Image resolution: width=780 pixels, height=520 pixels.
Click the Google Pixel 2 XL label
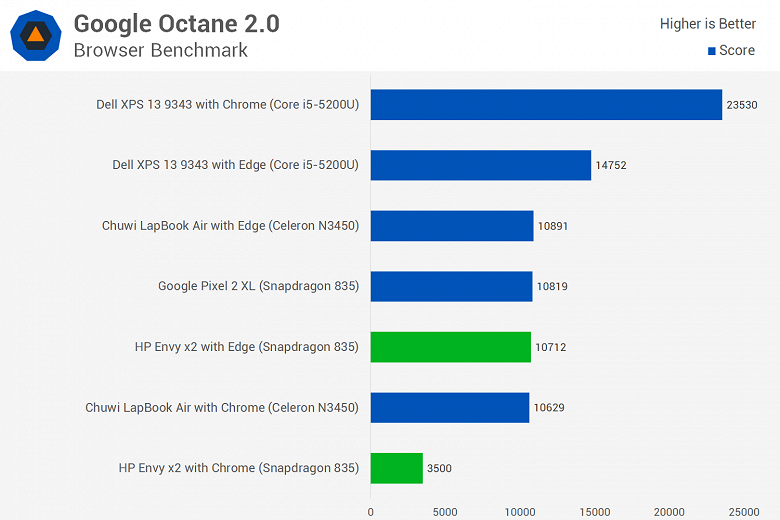pyautogui.click(x=259, y=286)
